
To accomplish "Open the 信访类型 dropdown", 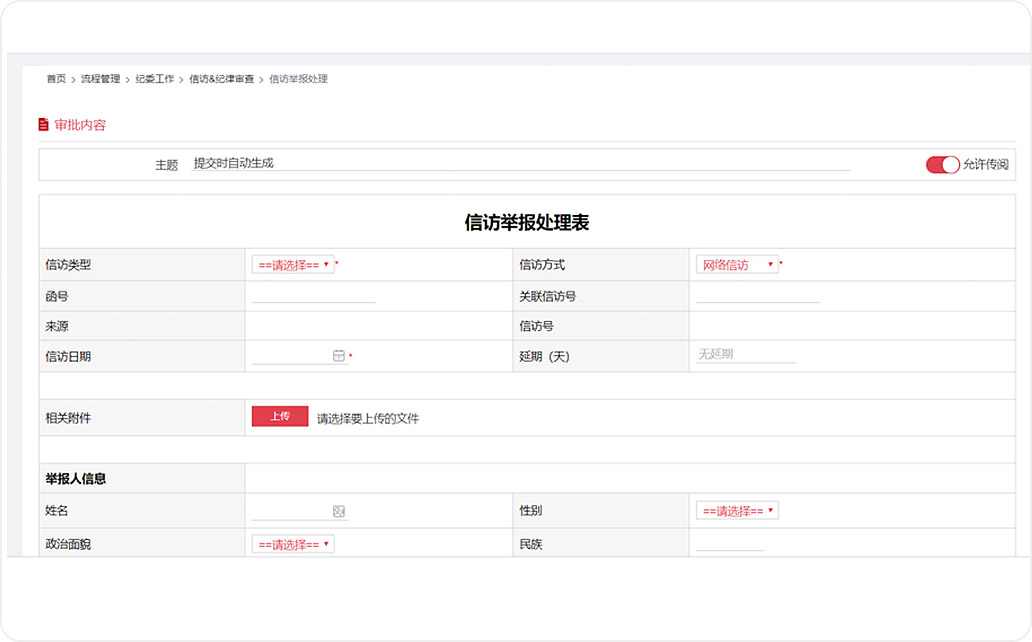I will [x=293, y=265].
